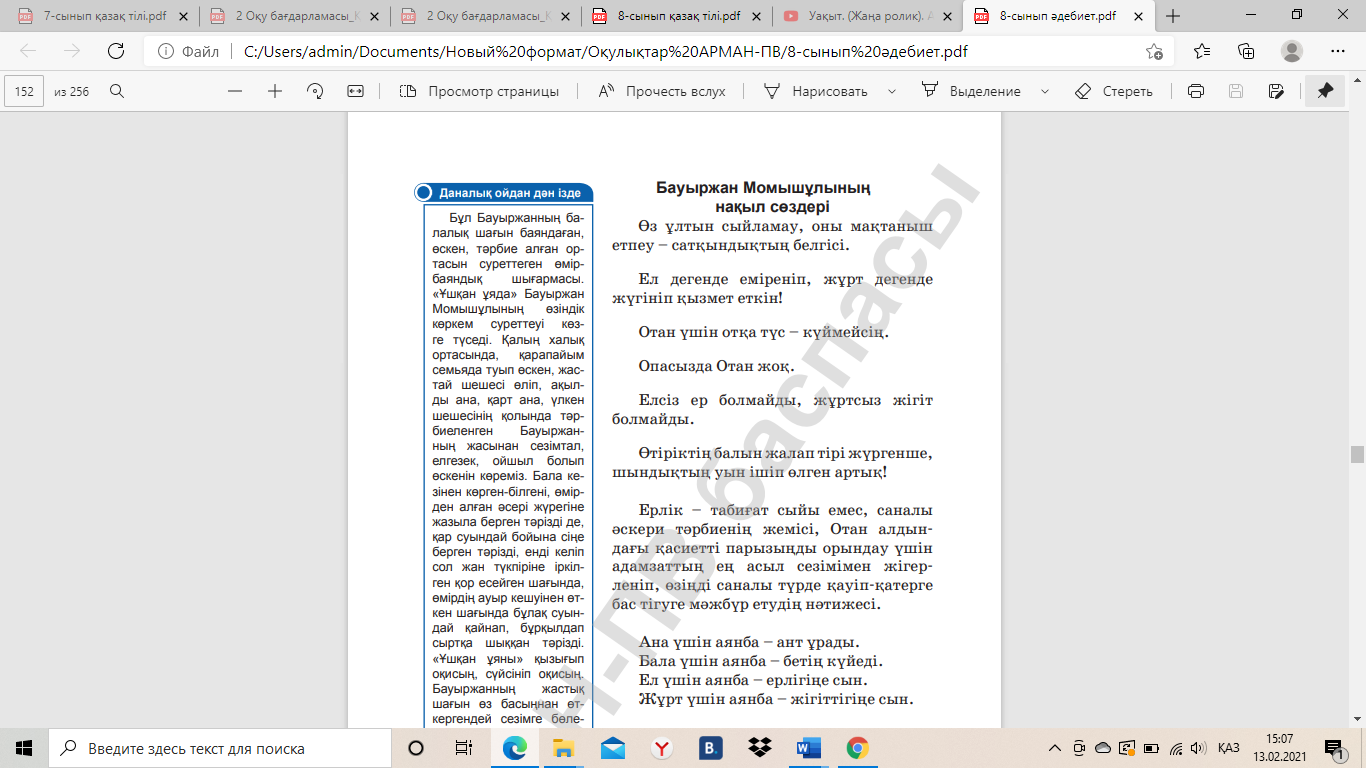Activate the Выделение highlight tool

[x=971, y=91]
